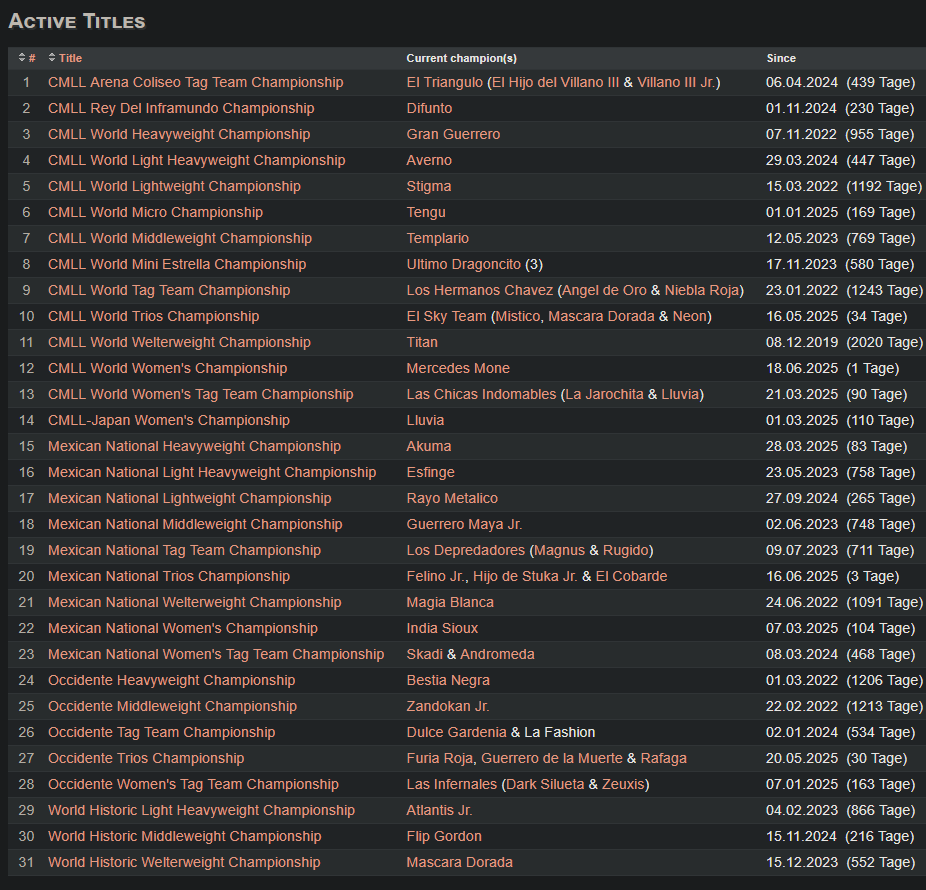Open Mexican National Women's Tag Team Championship
The height and width of the screenshot is (890, 926).
(x=216, y=654)
